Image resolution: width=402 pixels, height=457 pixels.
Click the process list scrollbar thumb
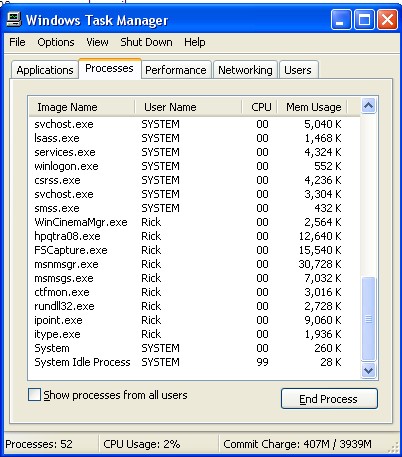click(368, 319)
